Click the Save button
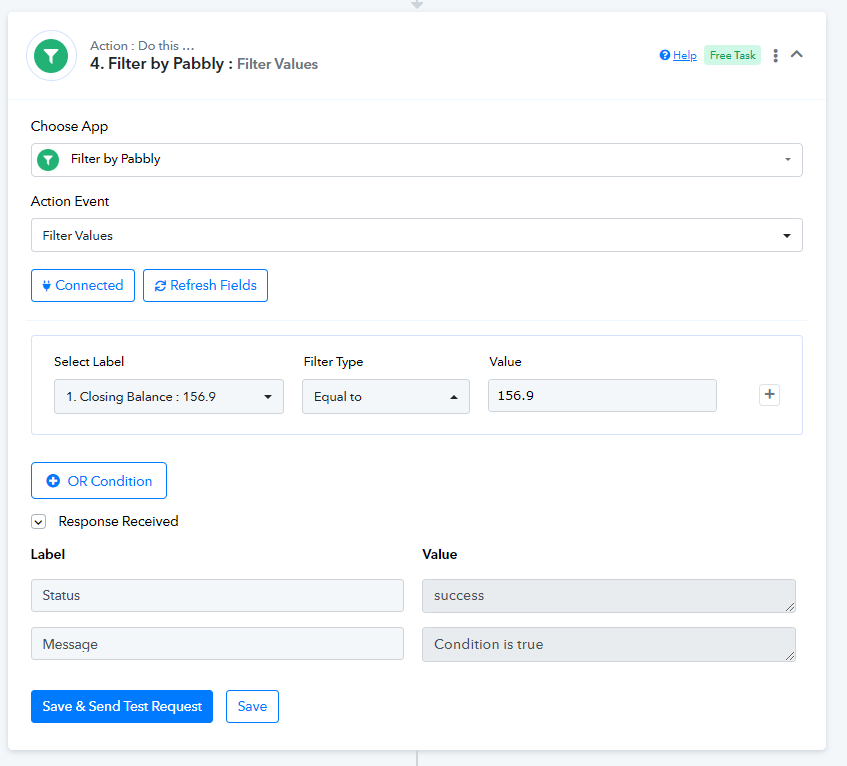The image size is (847, 766). coord(252,706)
